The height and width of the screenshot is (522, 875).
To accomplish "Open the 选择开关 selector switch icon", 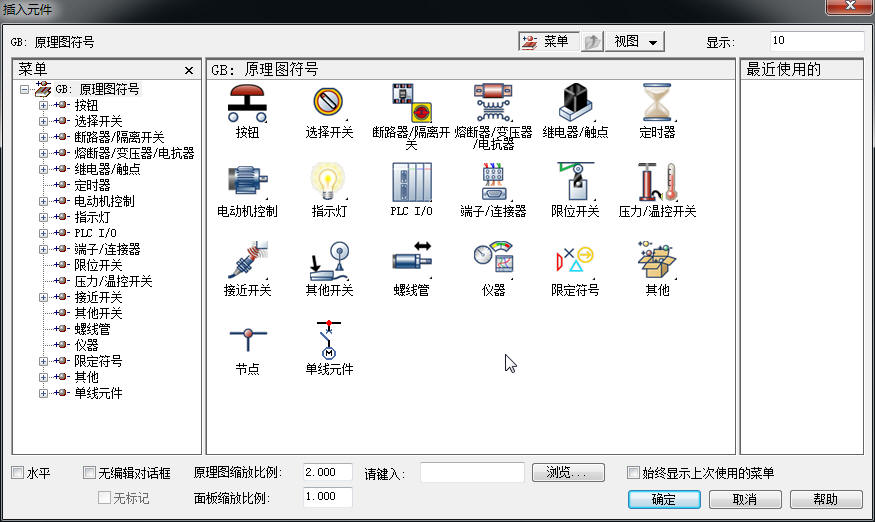I will click(329, 103).
